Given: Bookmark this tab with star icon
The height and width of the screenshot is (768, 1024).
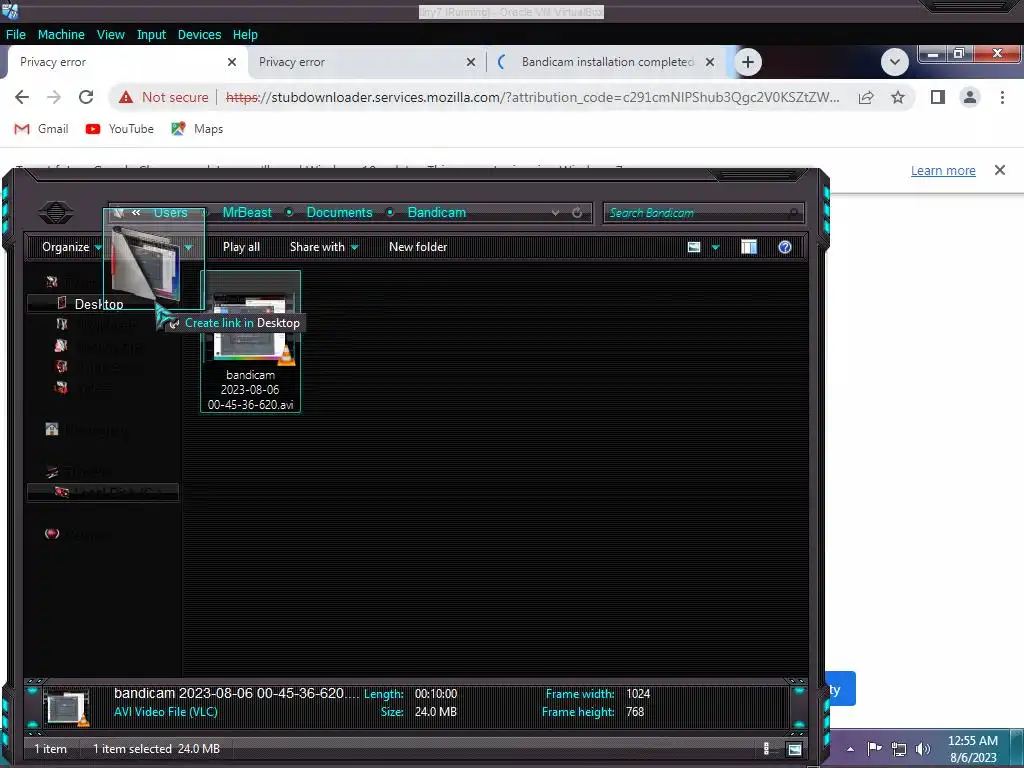Looking at the screenshot, I should (x=898, y=97).
